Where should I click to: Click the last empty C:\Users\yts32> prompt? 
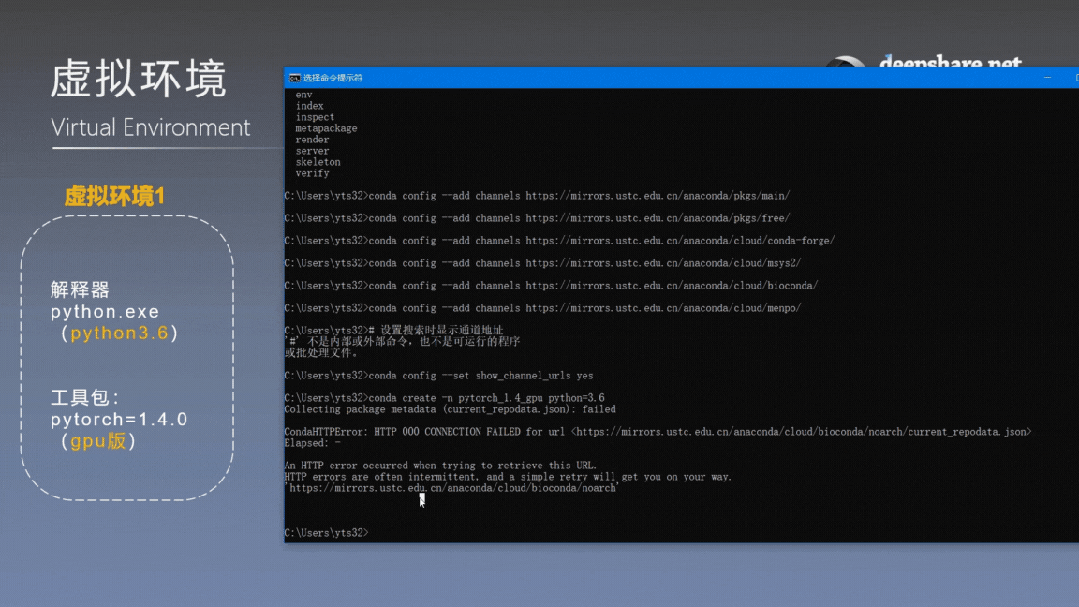tap(326, 533)
